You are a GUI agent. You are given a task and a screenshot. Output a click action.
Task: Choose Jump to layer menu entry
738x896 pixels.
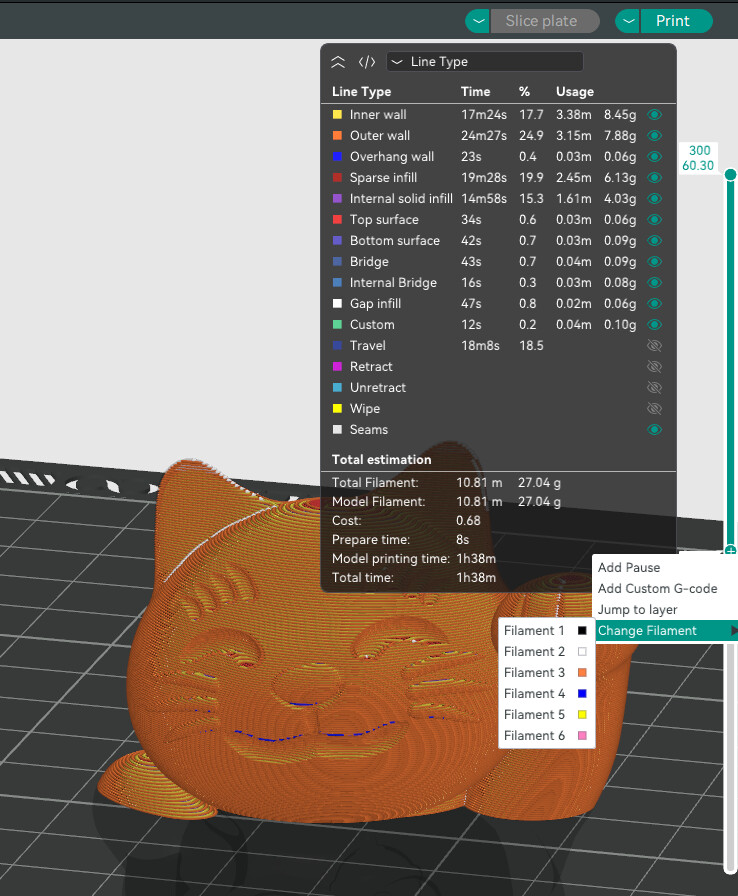pos(664,610)
